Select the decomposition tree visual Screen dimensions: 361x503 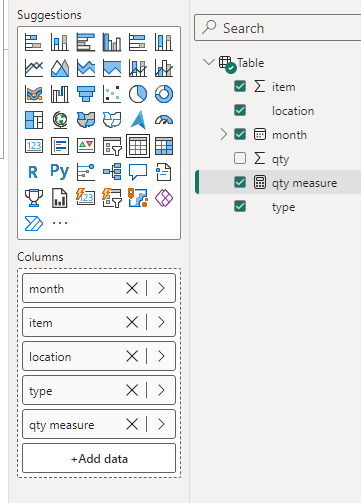[x=112, y=172]
